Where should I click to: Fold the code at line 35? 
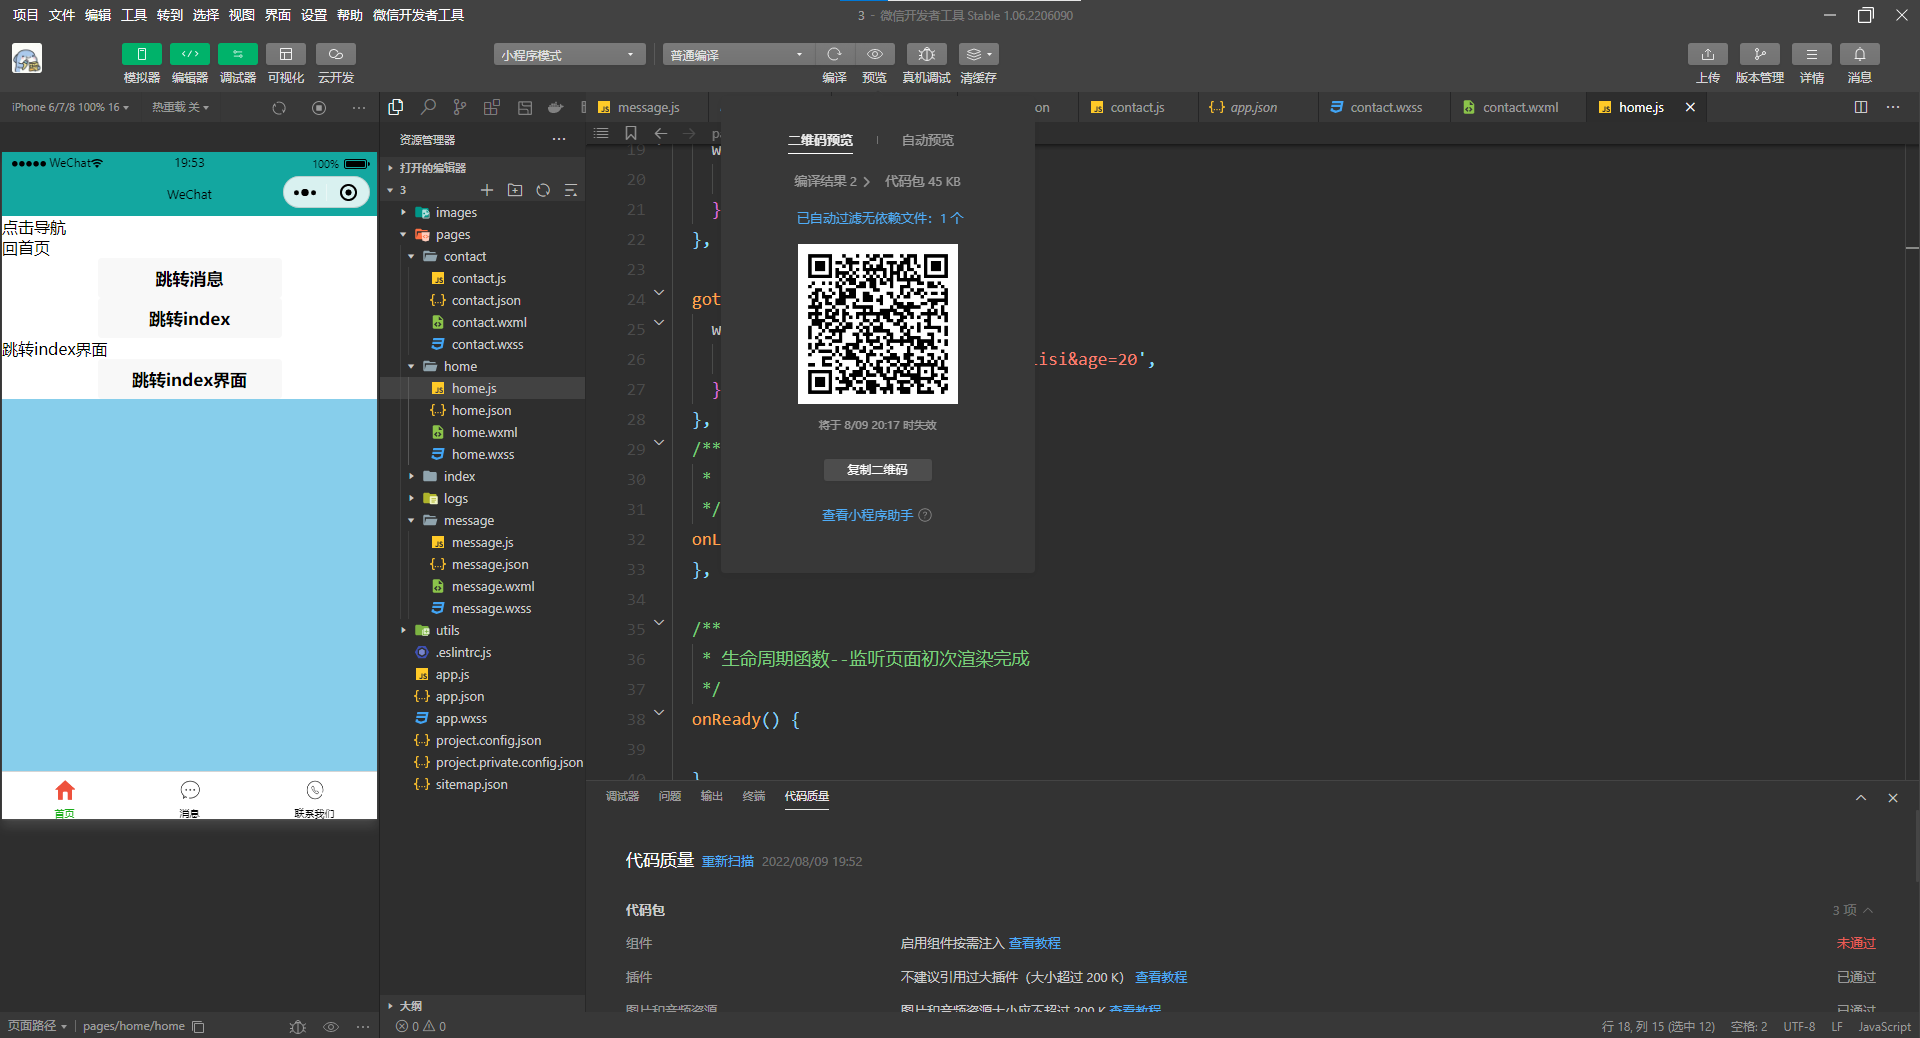coord(659,623)
